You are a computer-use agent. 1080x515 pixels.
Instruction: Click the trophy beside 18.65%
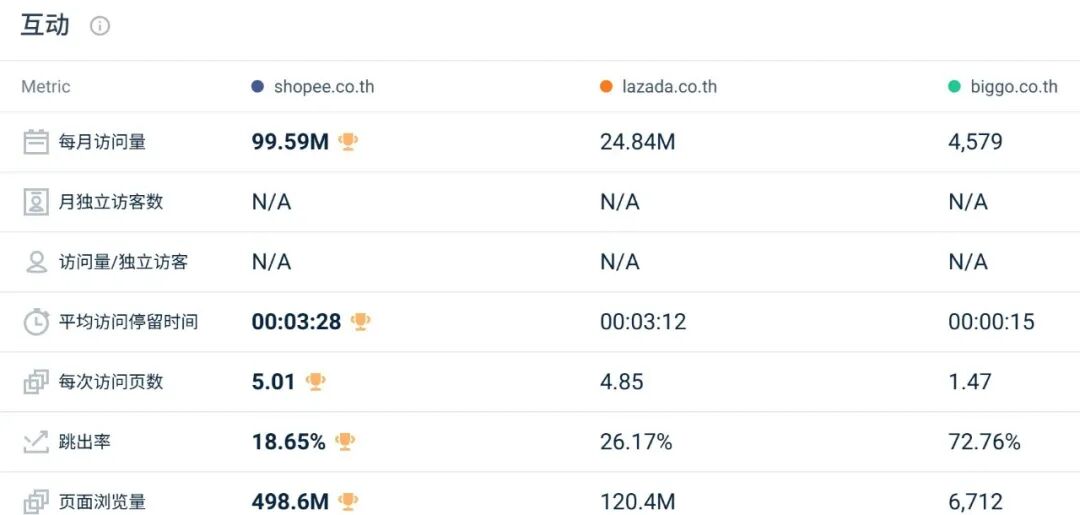point(344,441)
